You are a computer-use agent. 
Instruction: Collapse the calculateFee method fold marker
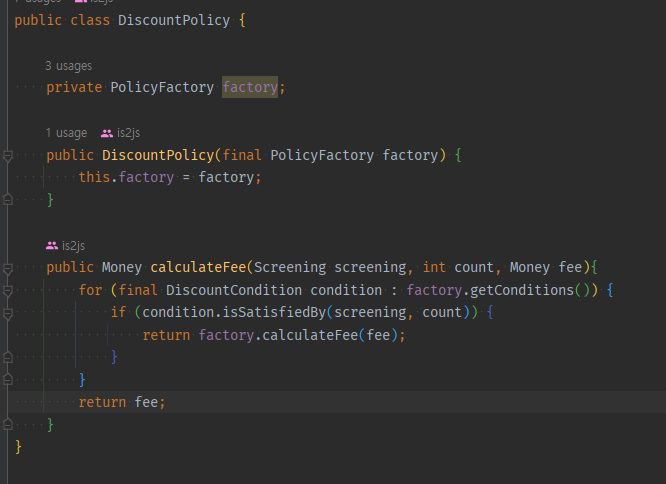[7, 269]
